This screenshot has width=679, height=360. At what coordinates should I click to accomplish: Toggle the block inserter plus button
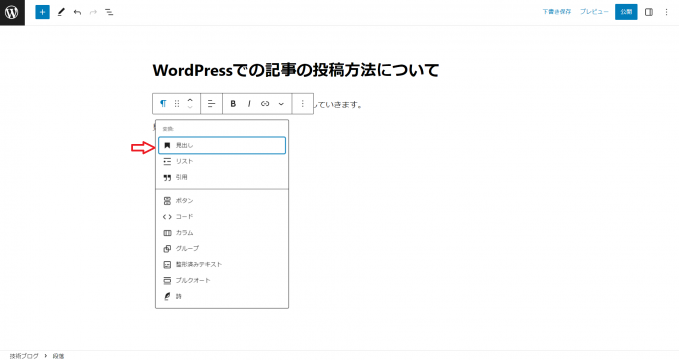[42, 12]
